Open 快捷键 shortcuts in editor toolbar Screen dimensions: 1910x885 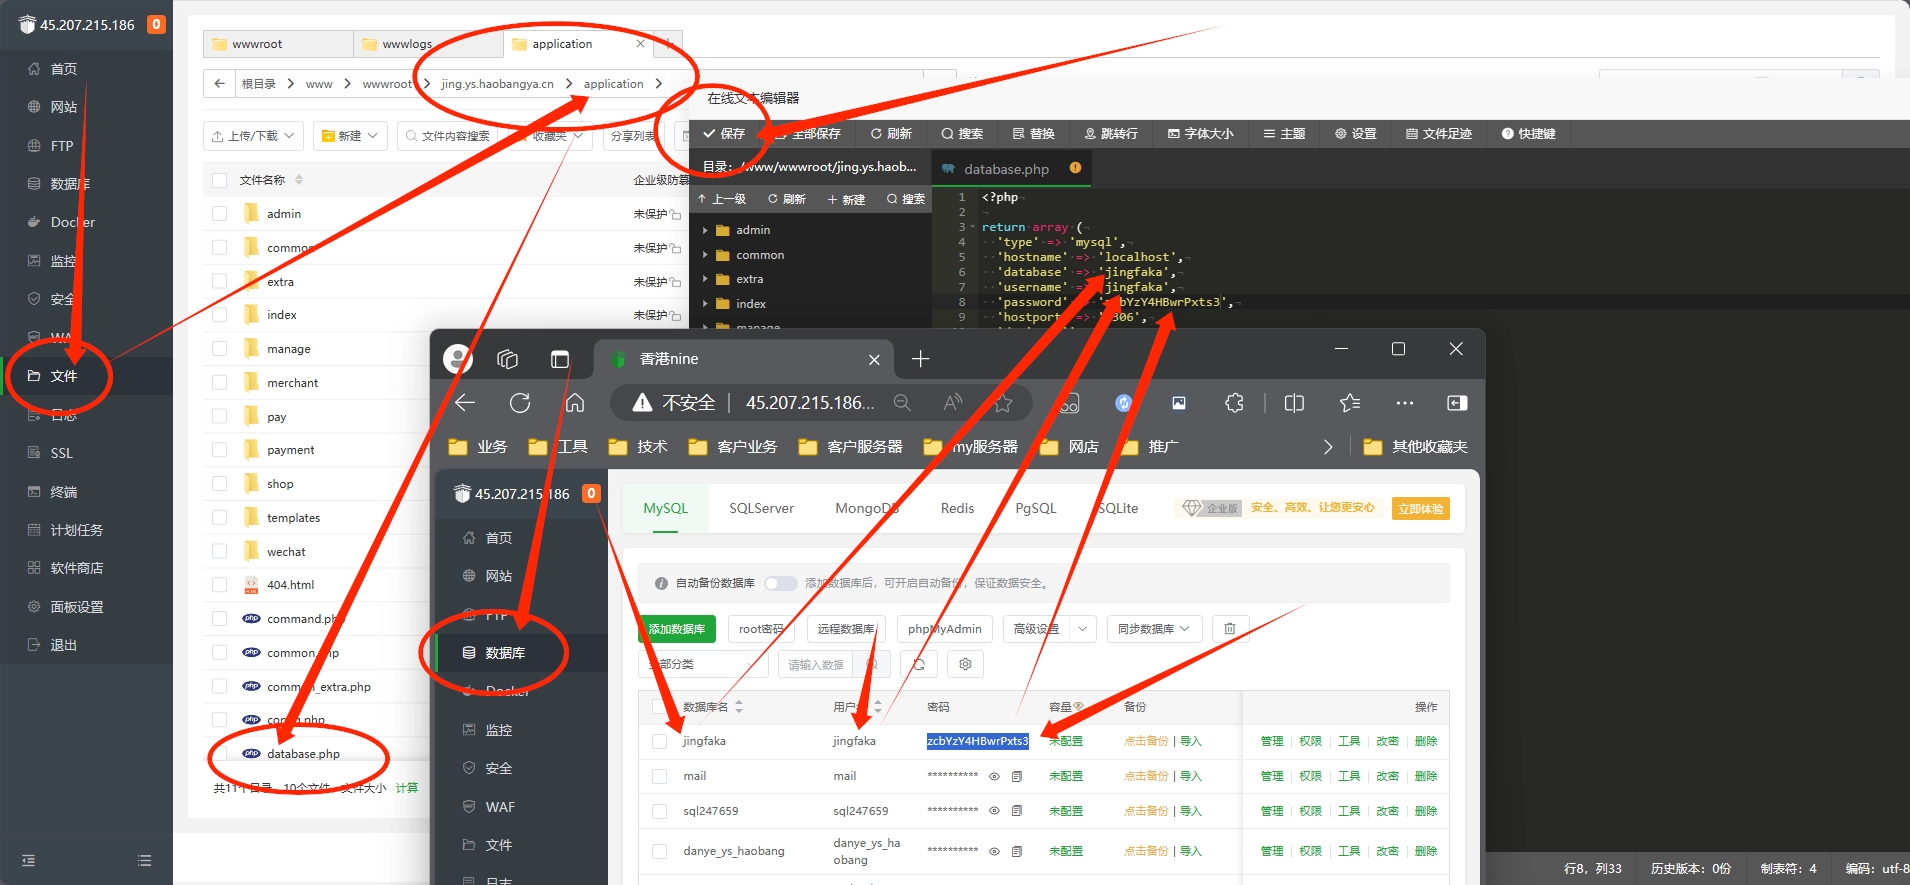[1528, 134]
